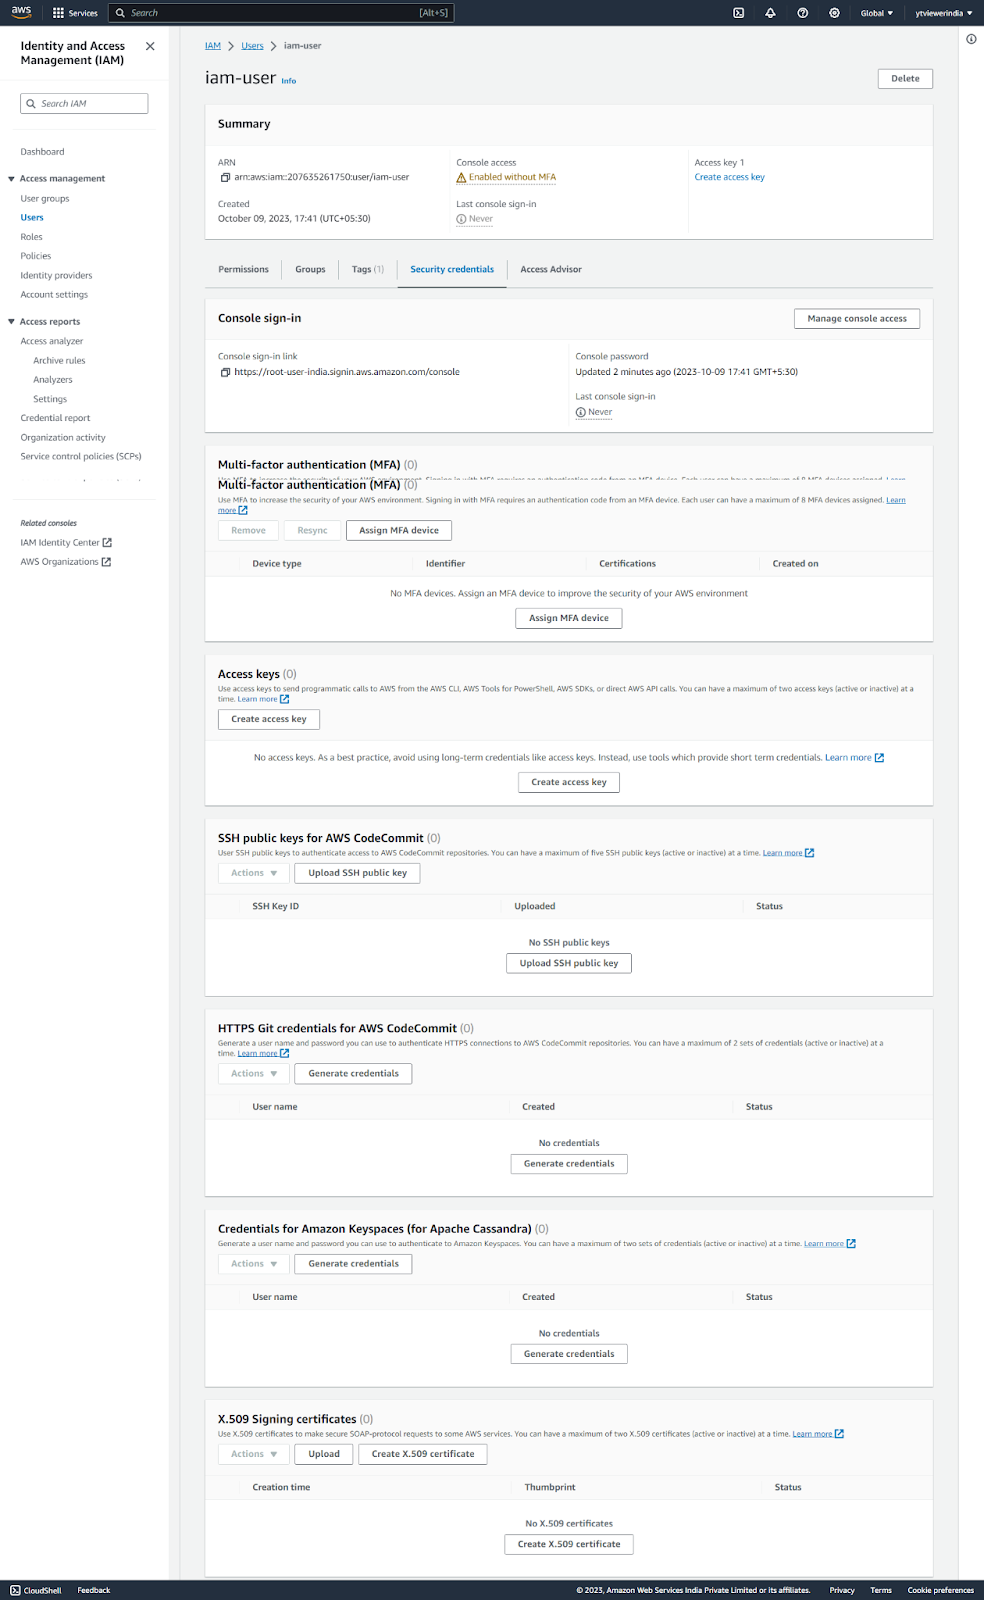Open HTTPS Git credentials Actions dropdown
Viewport: 984px width, 1600px height.
tap(254, 1073)
